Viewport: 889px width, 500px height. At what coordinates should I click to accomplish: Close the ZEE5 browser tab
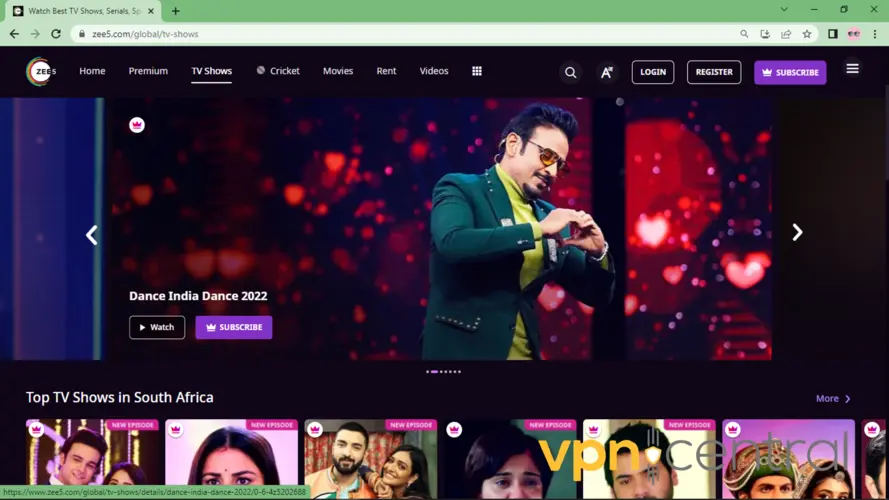pos(151,11)
